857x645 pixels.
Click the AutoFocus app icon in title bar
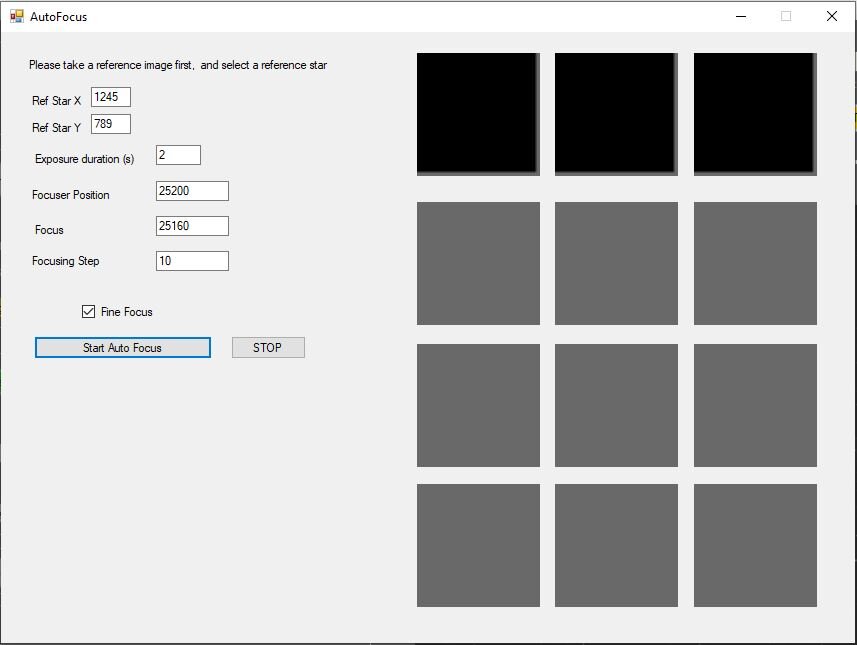(17, 16)
